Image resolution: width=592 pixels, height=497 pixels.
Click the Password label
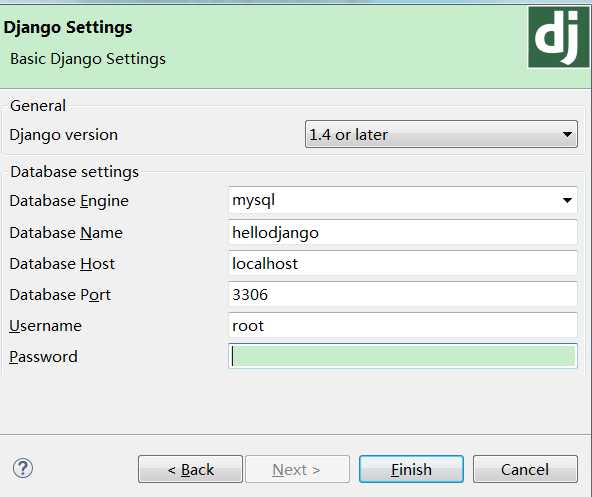(x=43, y=357)
